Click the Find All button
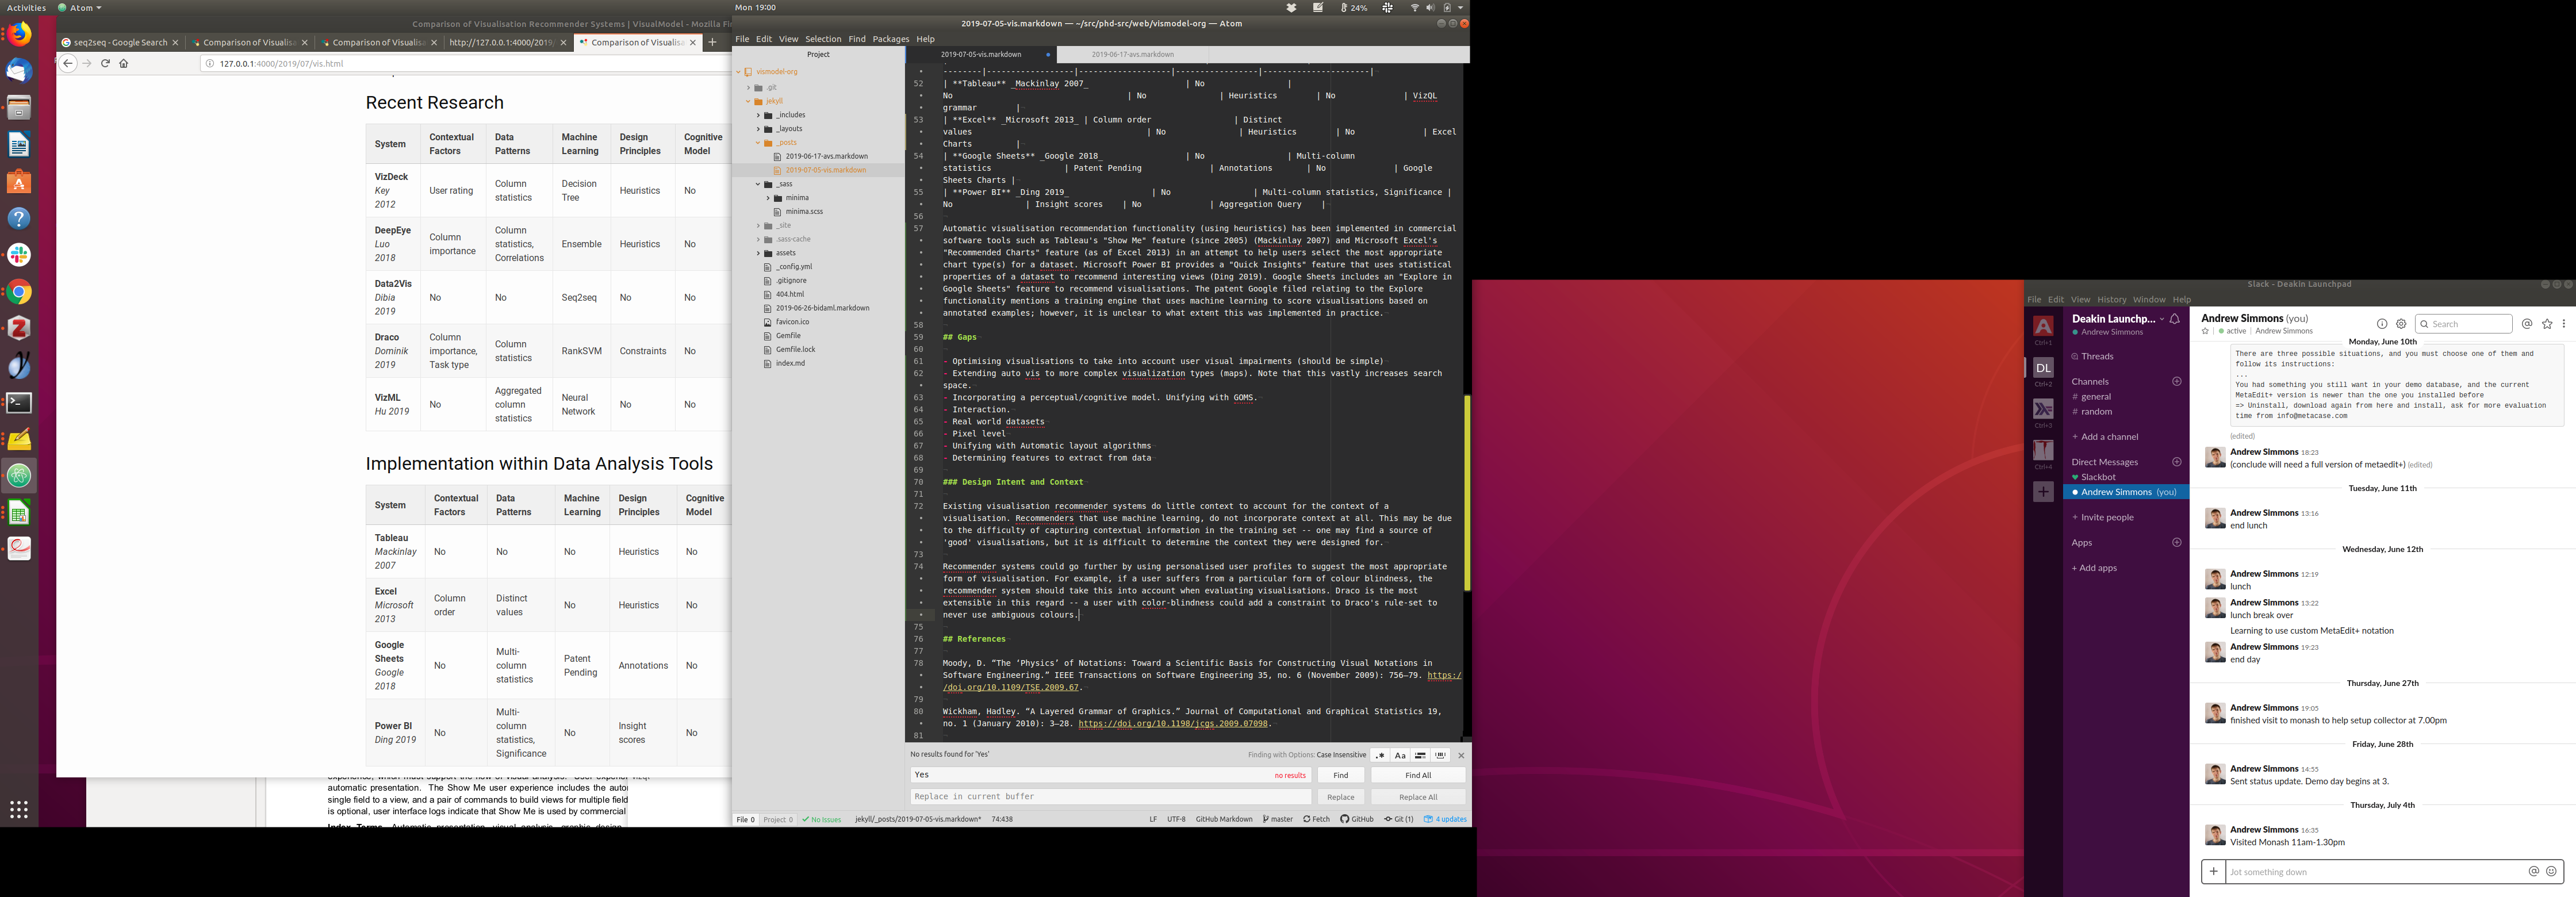This screenshot has width=2576, height=897. (1417, 775)
